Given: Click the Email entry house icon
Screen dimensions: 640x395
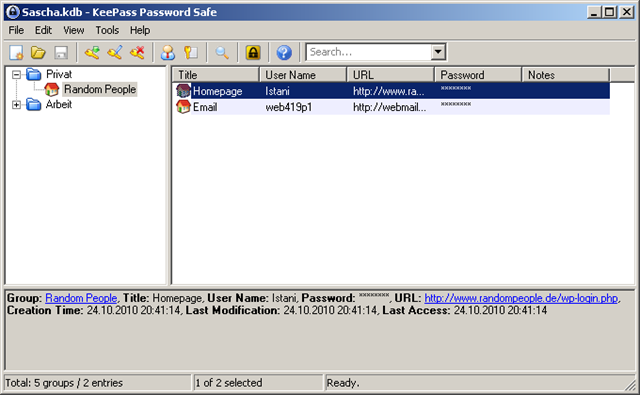Looking at the screenshot, I should pyautogui.click(x=183, y=107).
